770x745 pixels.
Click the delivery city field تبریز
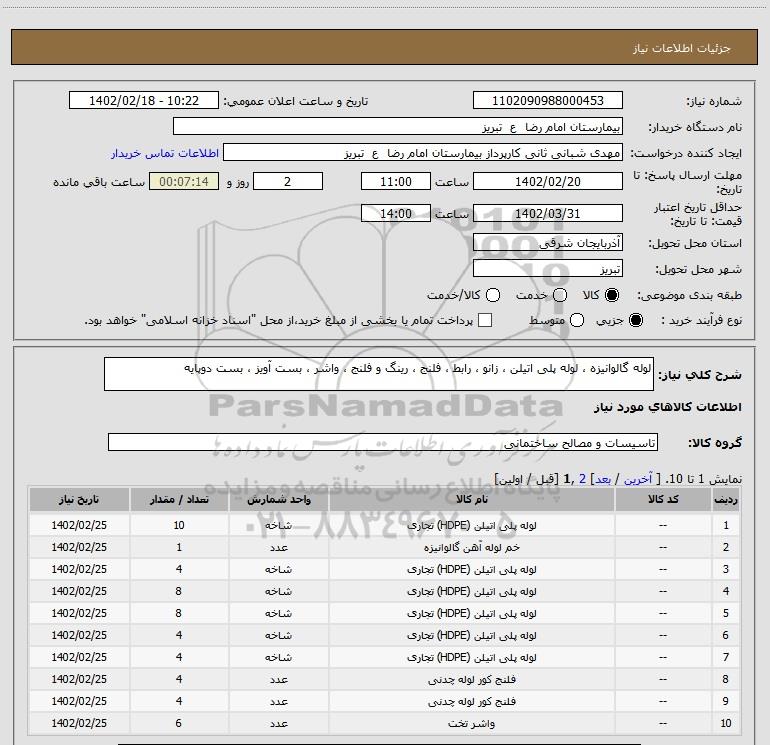point(548,268)
